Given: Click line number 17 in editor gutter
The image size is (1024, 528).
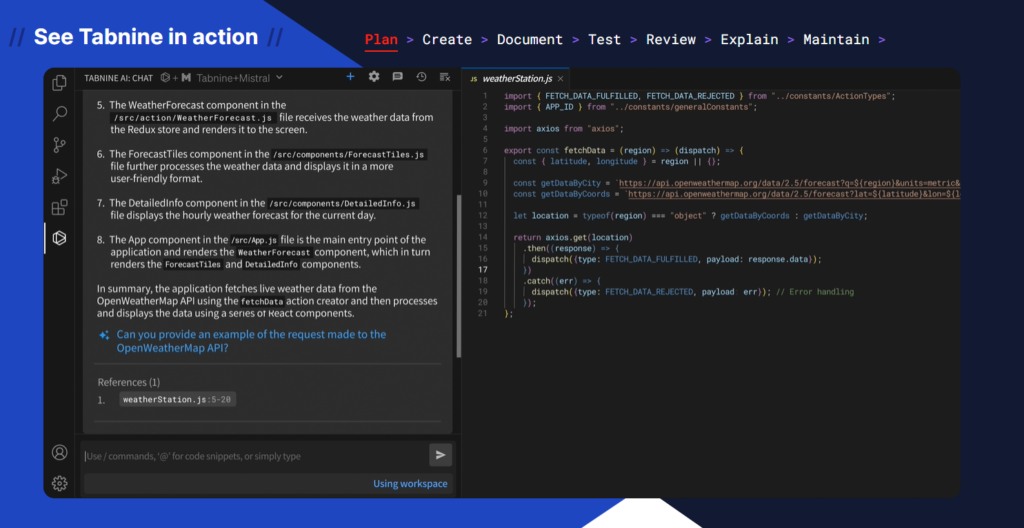Looking at the screenshot, I should tap(483, 269).
